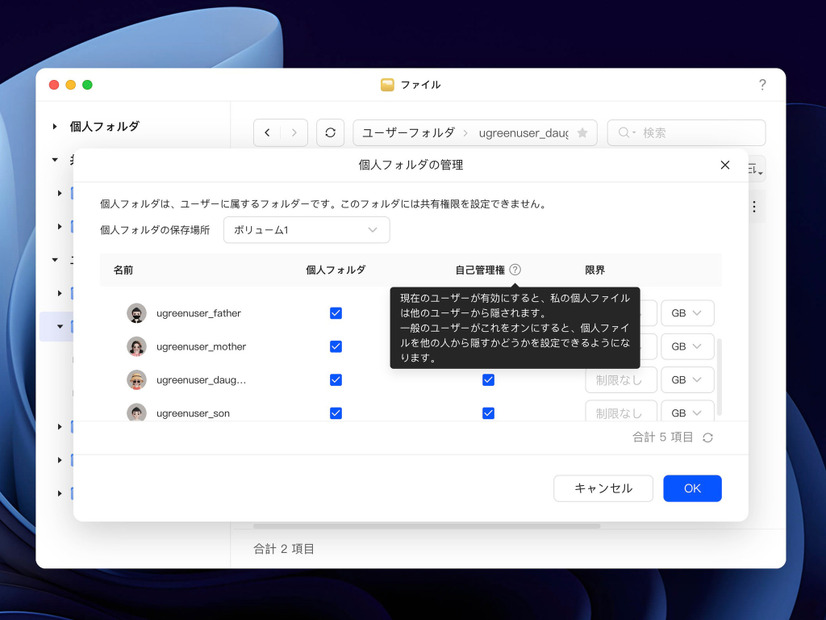Click the 自己管理権 help icon
This screenshot has width=826, height=620.
click(x=515, y=270)
